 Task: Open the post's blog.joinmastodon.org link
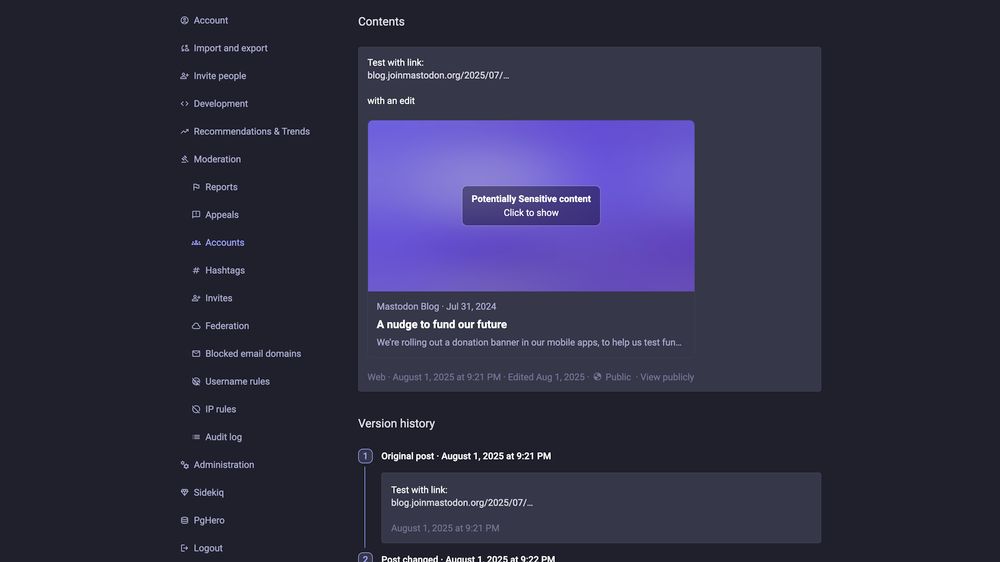[438, 75]
